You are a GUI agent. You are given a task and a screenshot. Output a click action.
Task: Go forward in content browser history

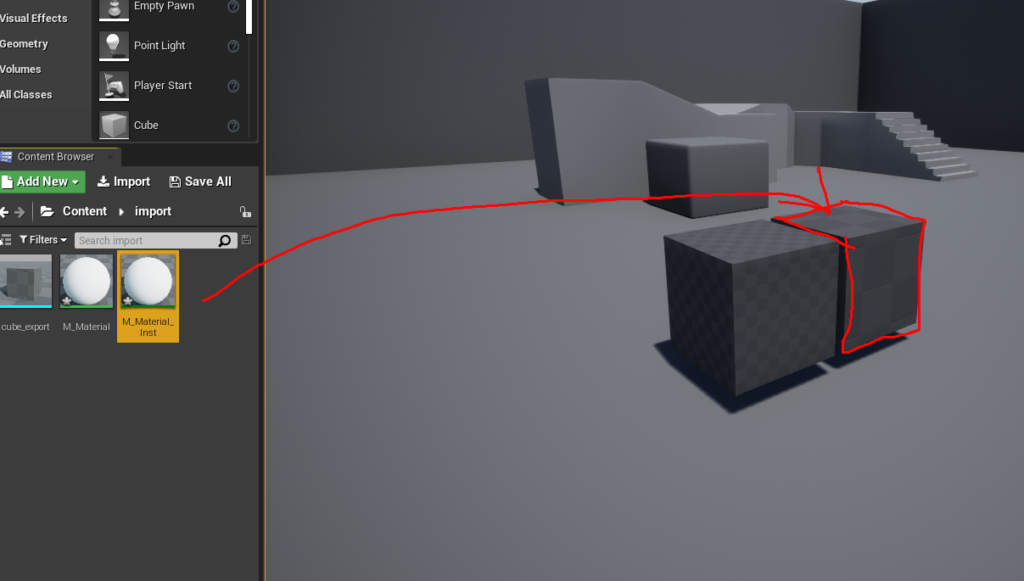pos(20,212)
